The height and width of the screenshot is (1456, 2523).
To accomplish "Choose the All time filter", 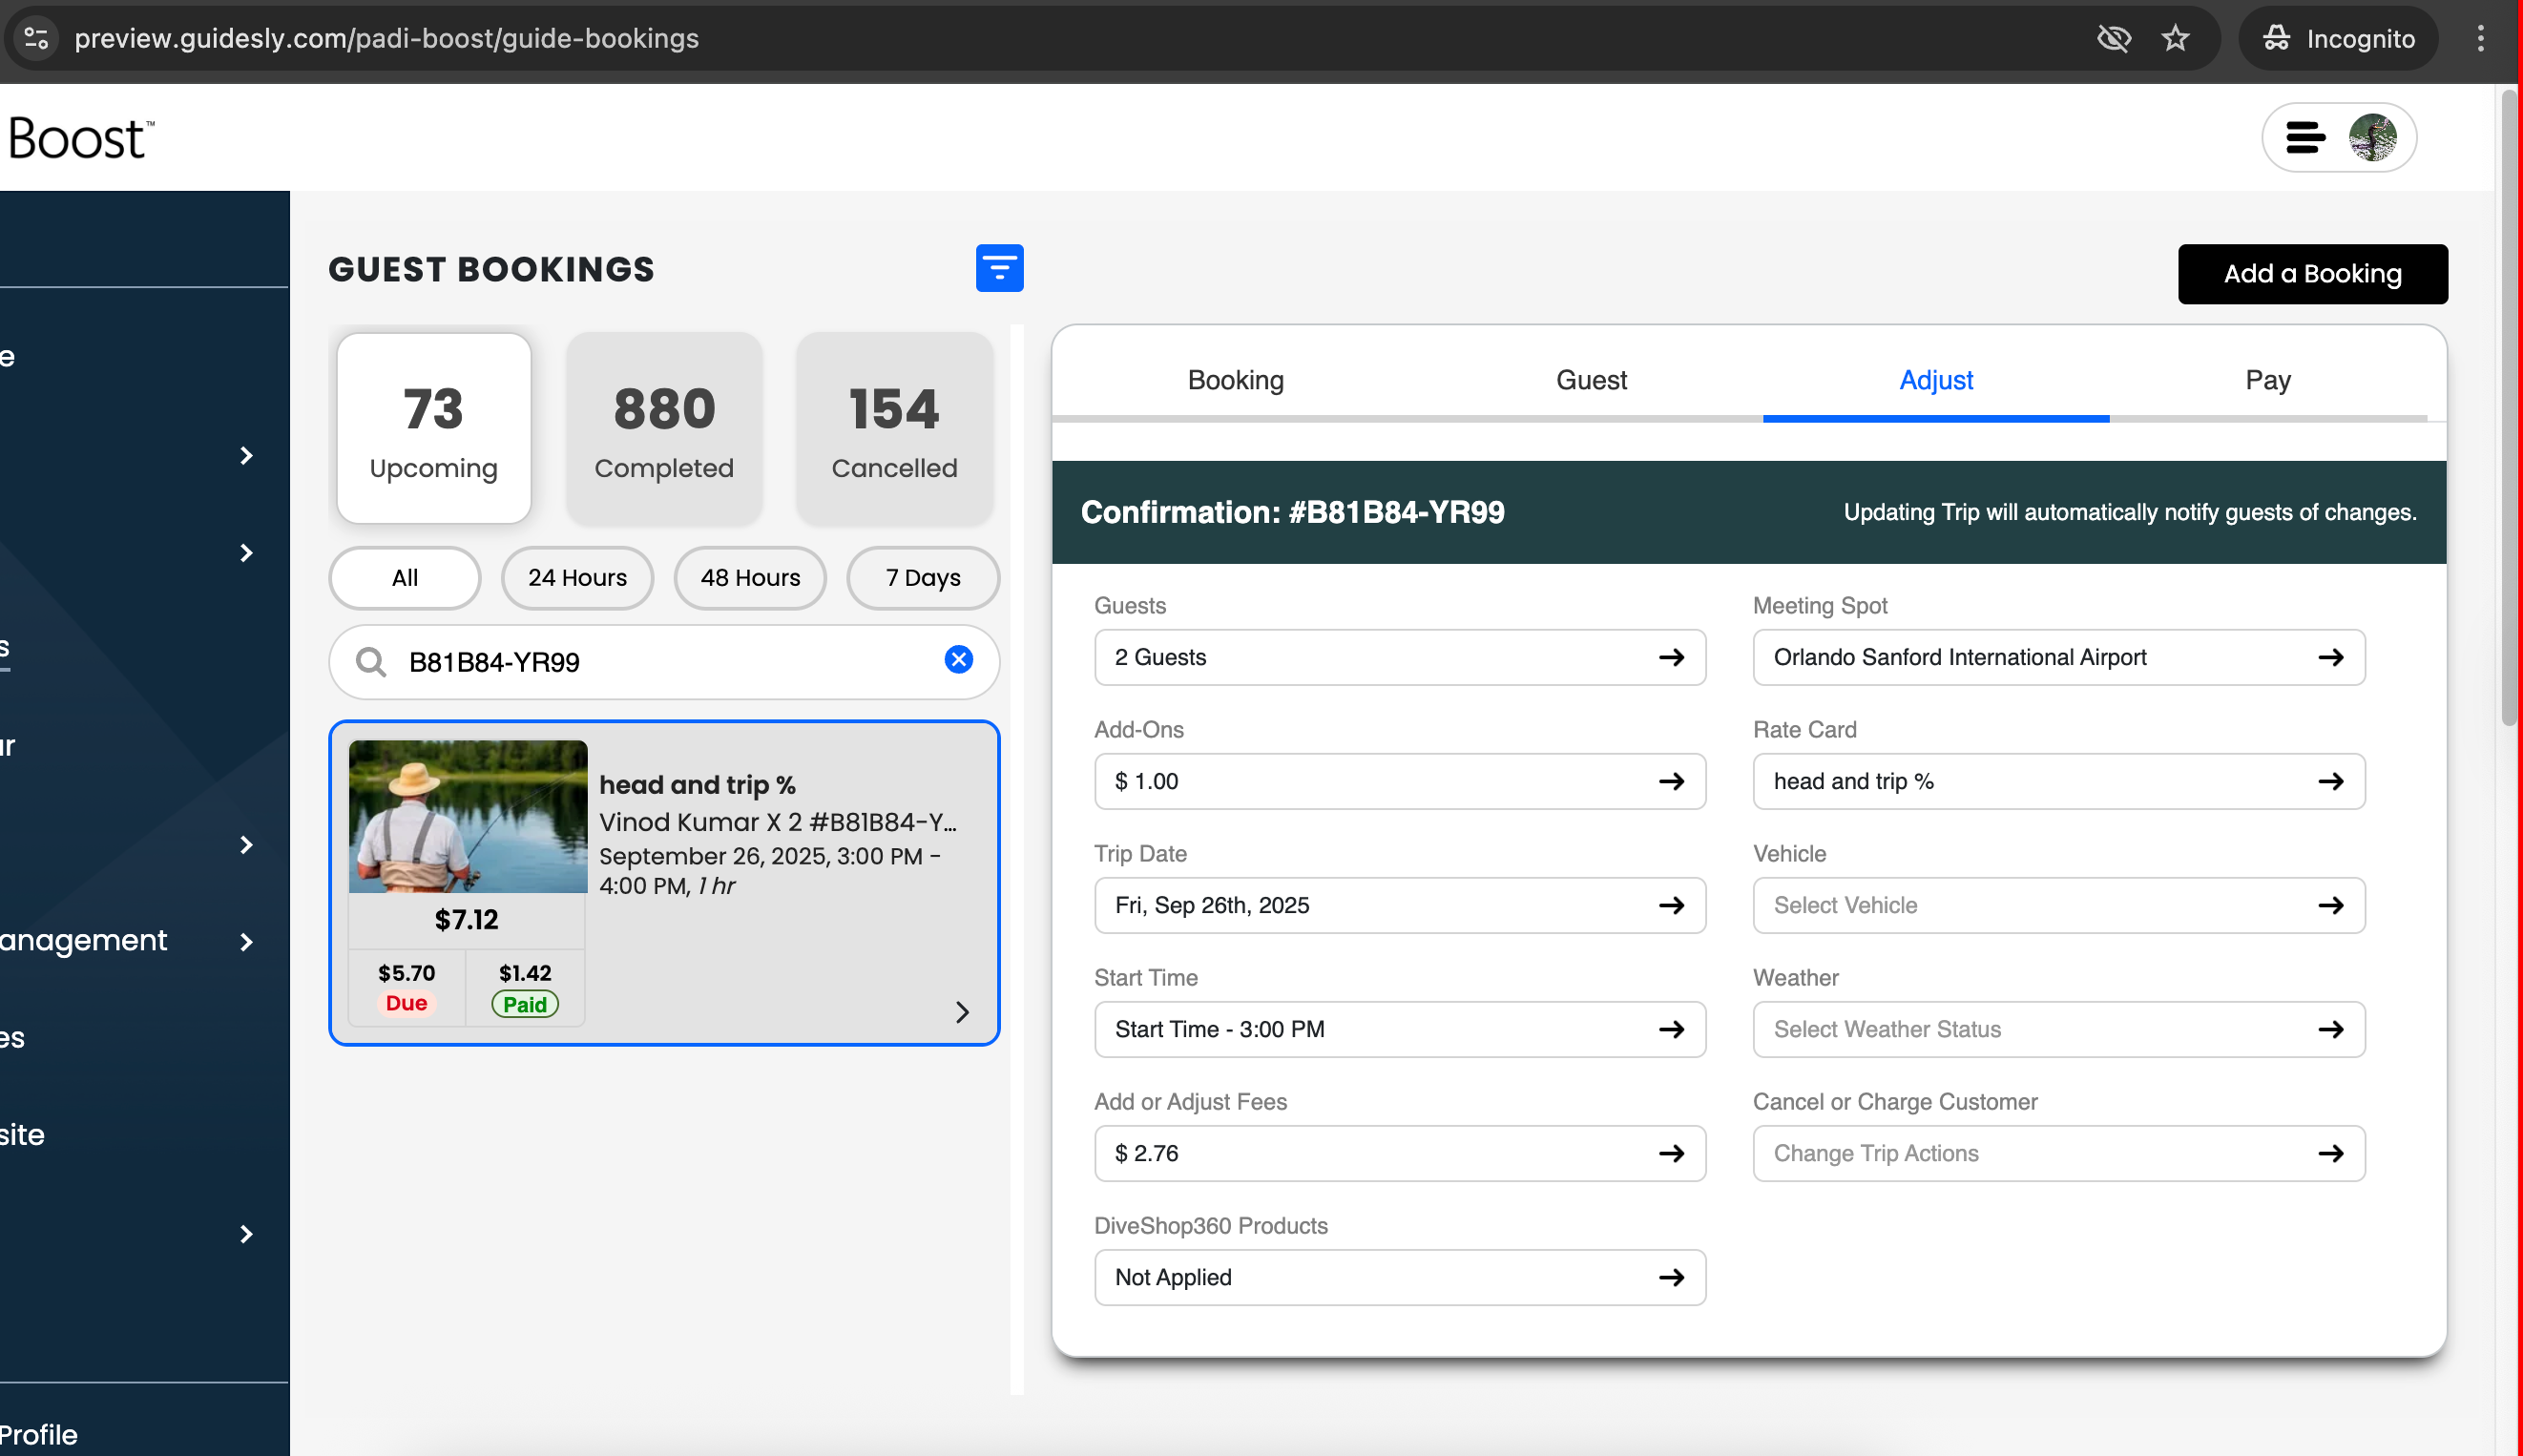I will [x=404, y=578].
